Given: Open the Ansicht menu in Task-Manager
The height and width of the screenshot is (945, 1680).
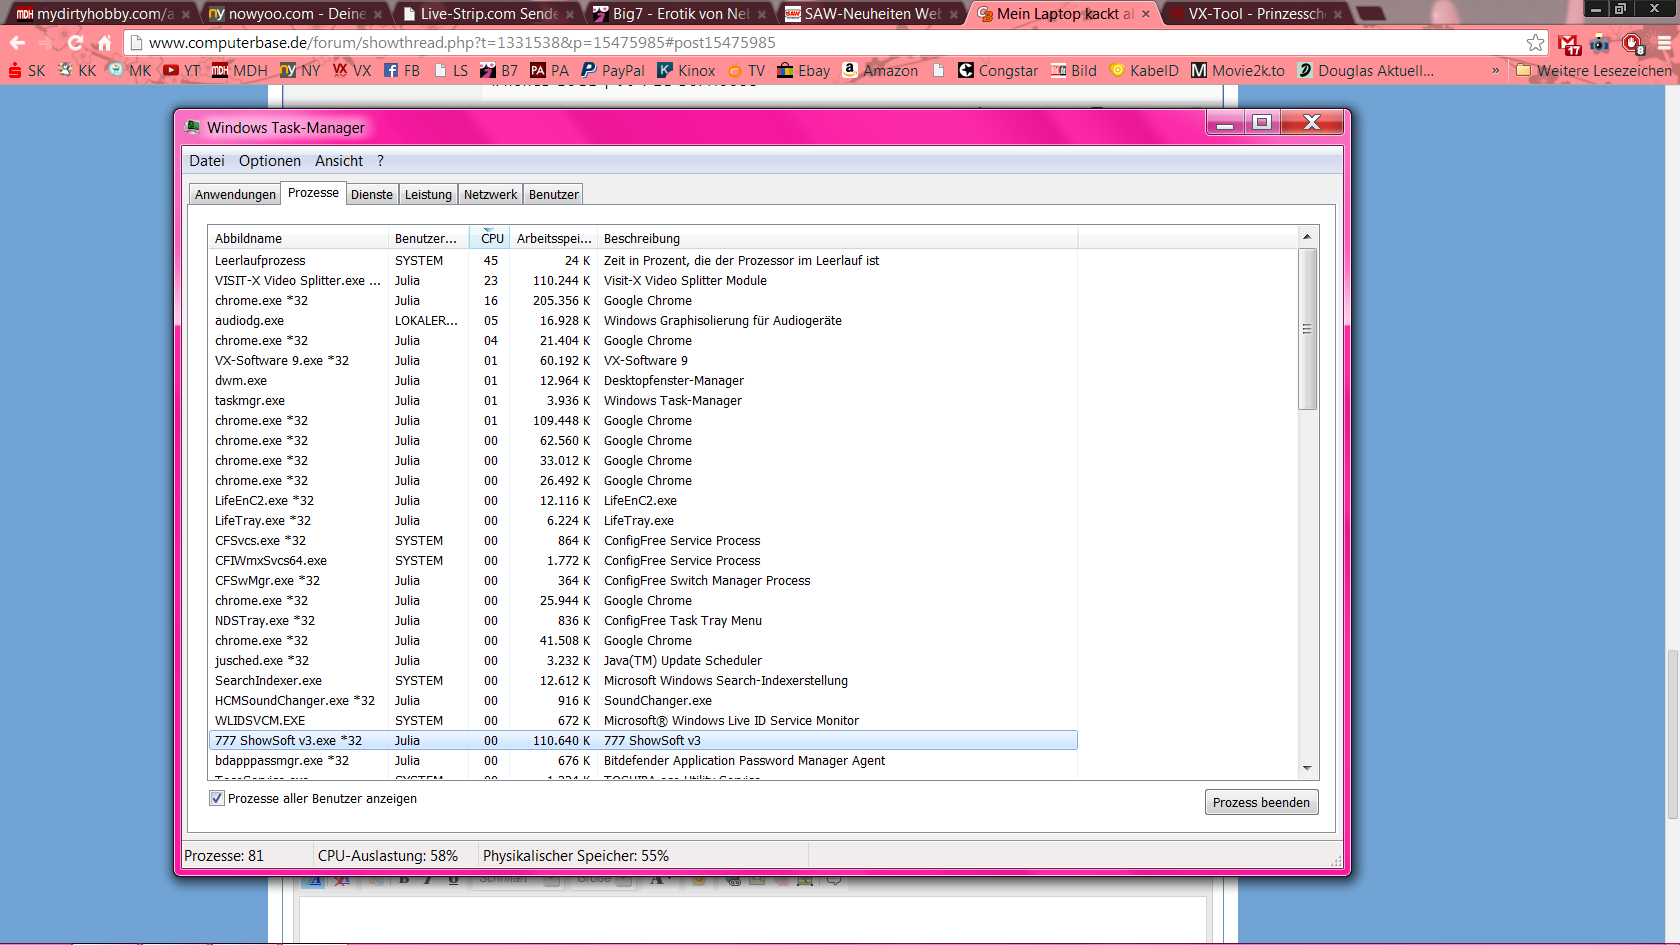Looking at the screenshot, I should coord(339,161).
